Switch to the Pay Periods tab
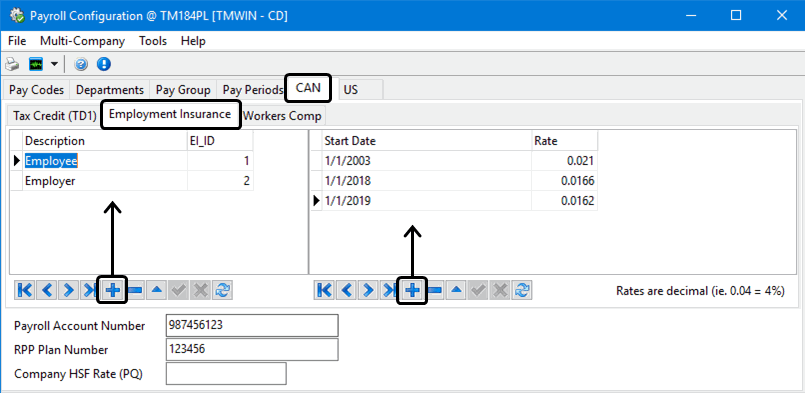 point(253,90)
